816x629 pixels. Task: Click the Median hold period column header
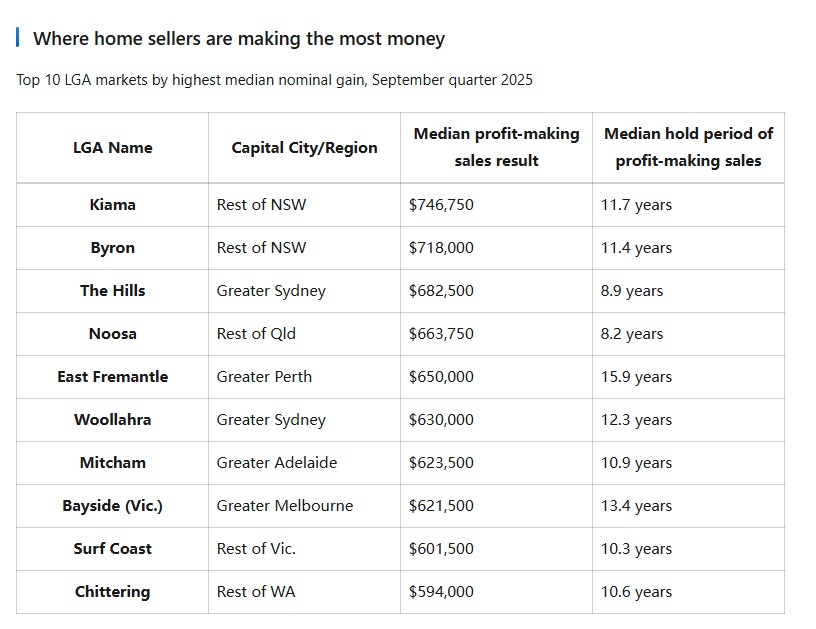(688, 147)
